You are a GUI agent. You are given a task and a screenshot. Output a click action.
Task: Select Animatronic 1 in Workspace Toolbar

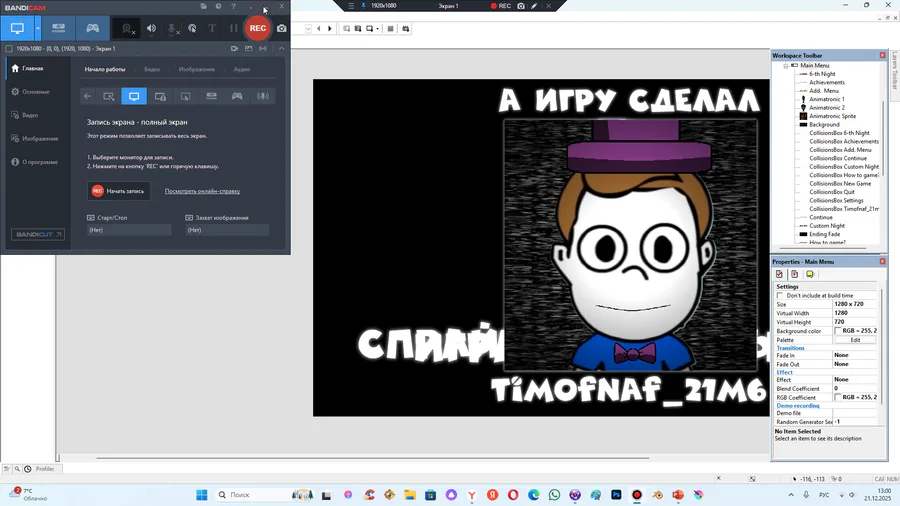coord(827,99)
